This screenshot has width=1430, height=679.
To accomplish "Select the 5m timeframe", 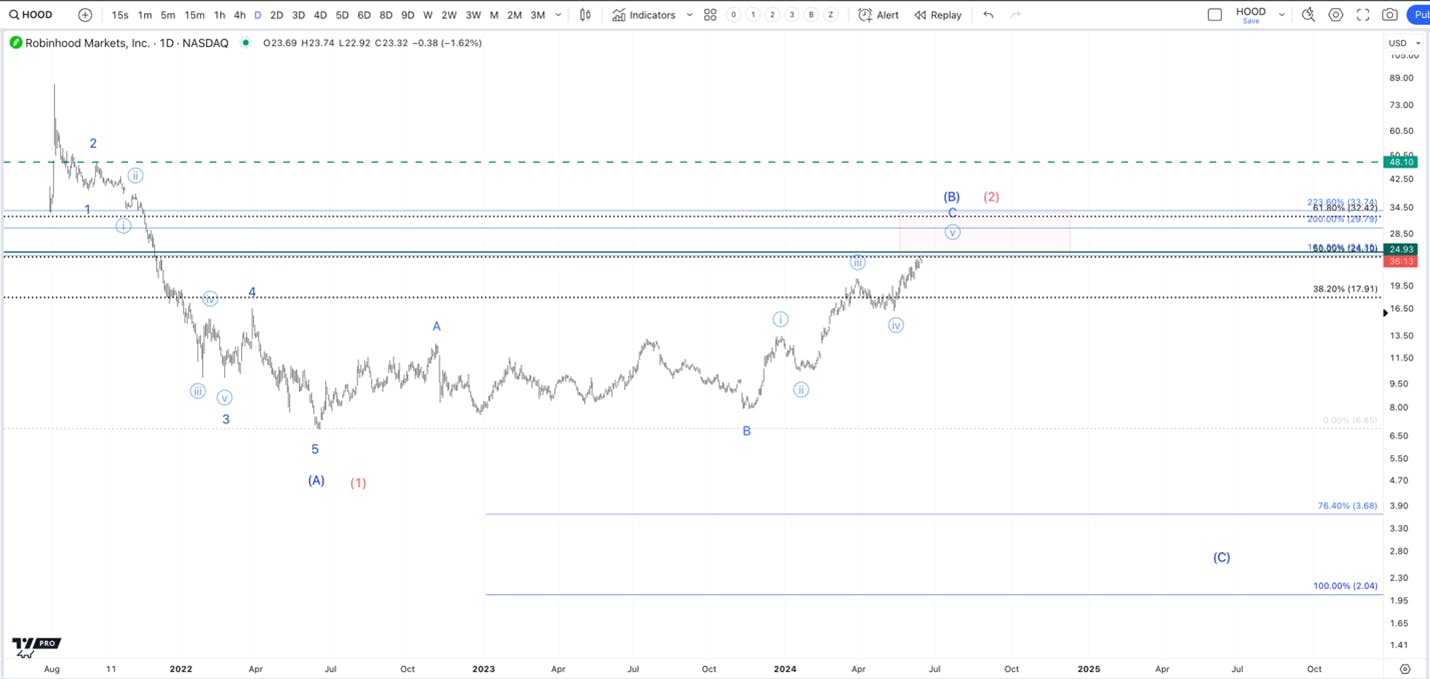I will click(x=168, y=15).
